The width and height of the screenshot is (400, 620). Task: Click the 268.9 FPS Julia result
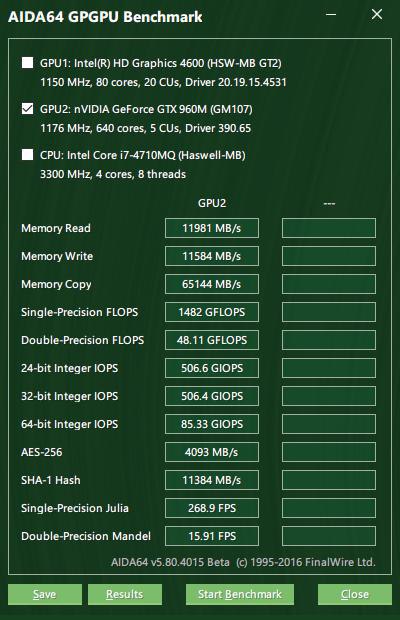click(x=212, y=508)
